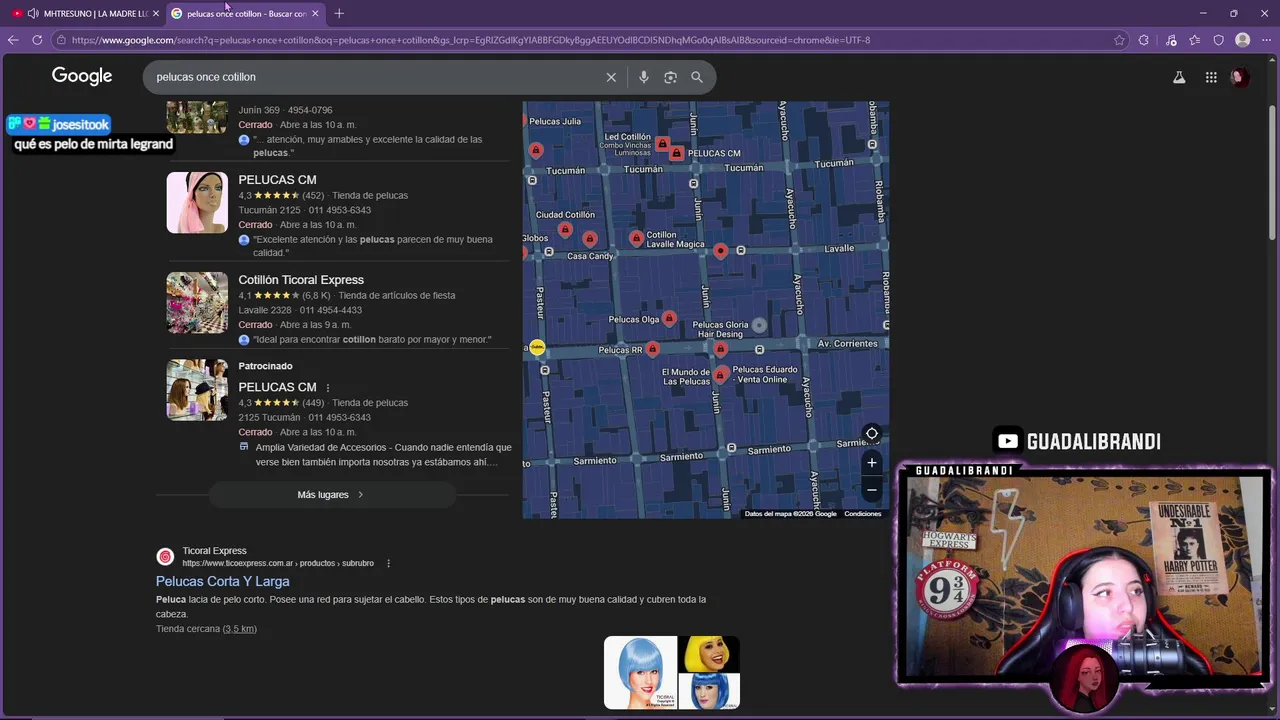Viewport: 1280px width, 720px height.
Task: Click the Ticoral Express favicon
Action: point(165,557)
